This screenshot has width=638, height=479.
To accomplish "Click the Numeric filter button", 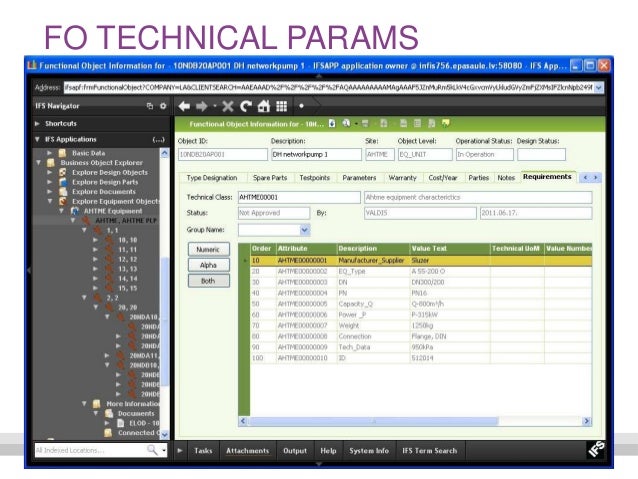I will point(208,249).
